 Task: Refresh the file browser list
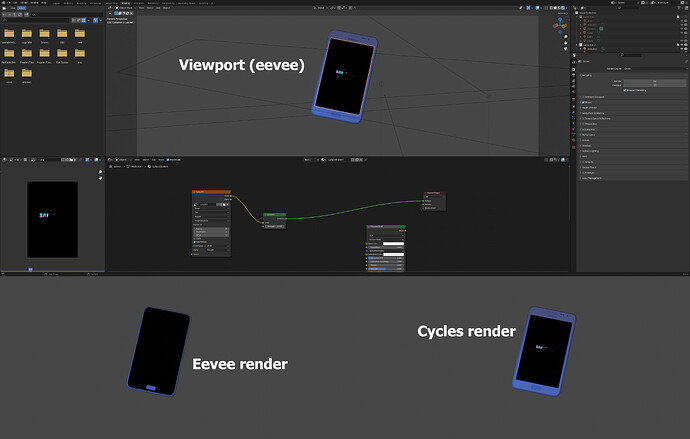point(20,14)
